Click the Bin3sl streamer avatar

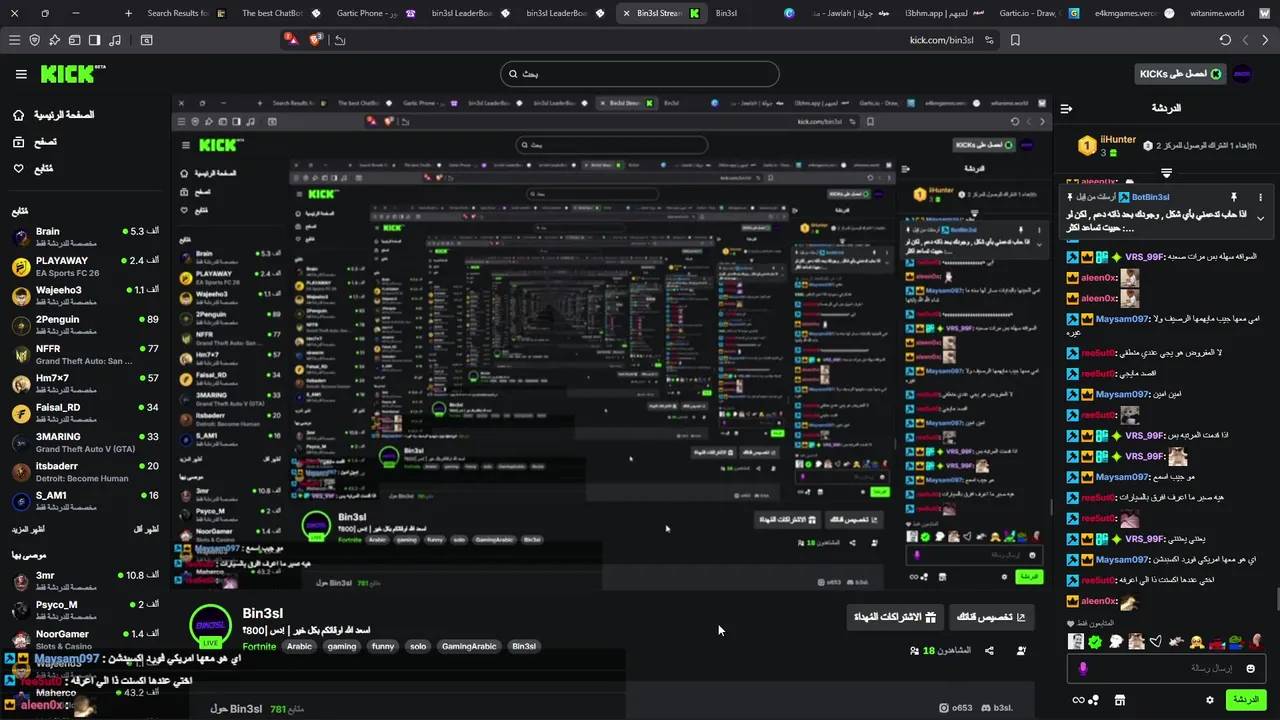coord(210,625)
